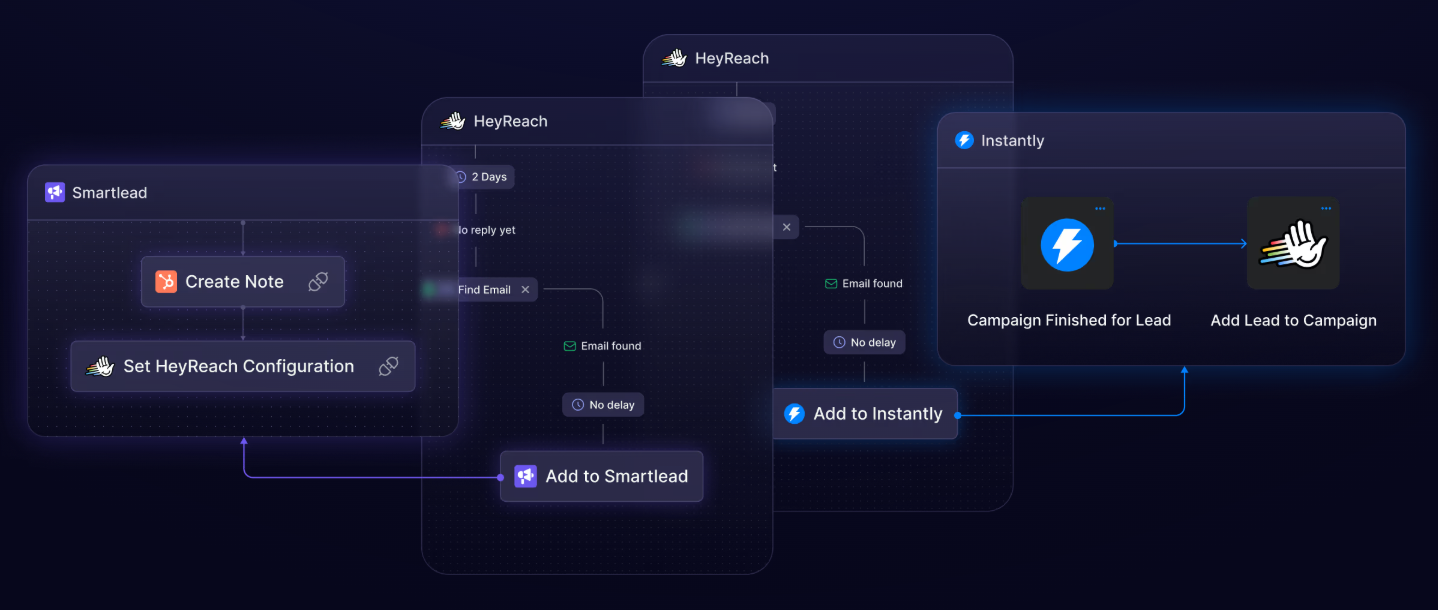Image resolution: width=1438 pixels, height=610 pixels.
Task: Click 'HeyReach' title text of front panel
Action: pos(511,122)
